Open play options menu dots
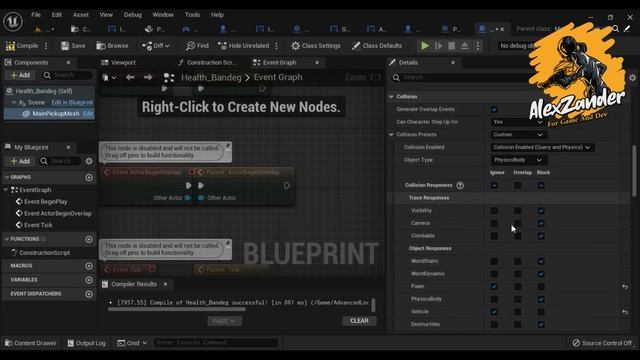Image resolution: width=640 pixels, height=360 pixels. pos(478,46)
